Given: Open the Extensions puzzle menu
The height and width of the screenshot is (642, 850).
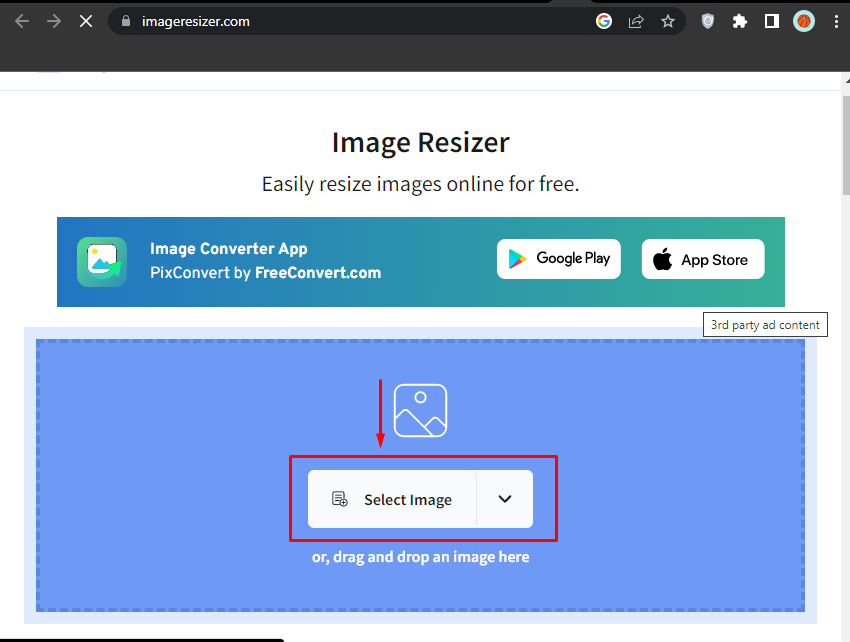Looking at the screenshot, I should tap(739, 21).
